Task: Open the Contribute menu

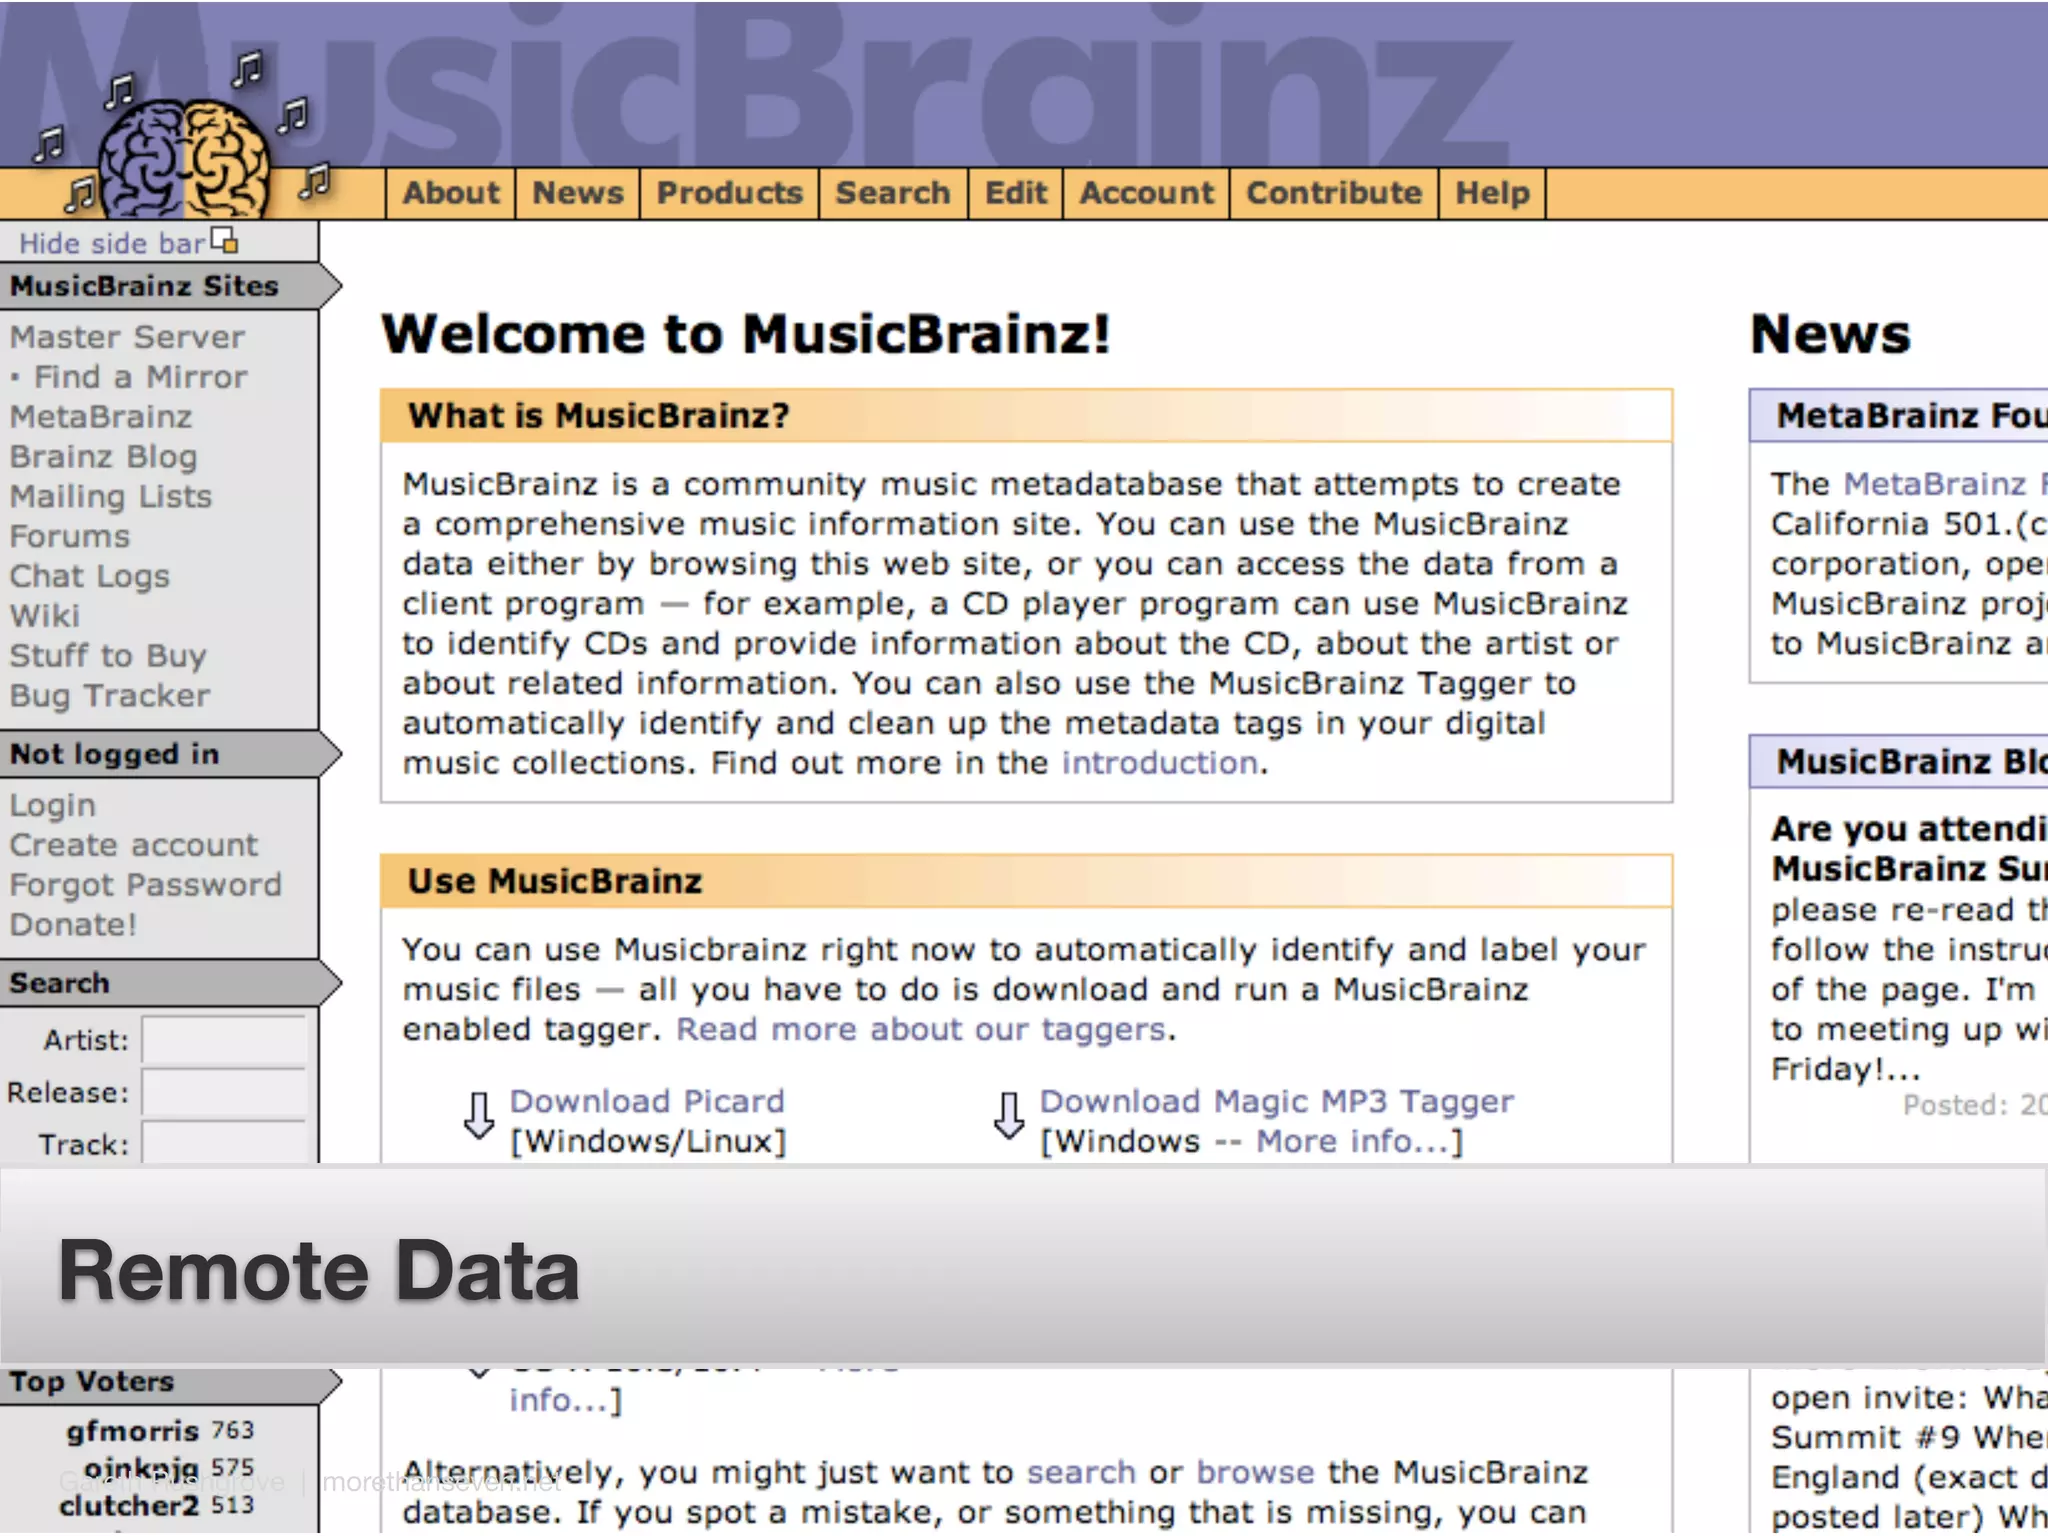Action: [1334, 193]
